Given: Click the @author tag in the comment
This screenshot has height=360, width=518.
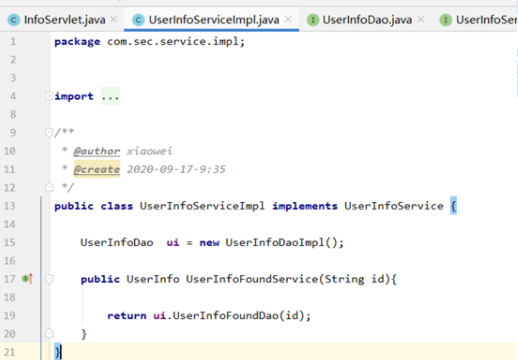Looking at the screenshot, I should [97, 151].
